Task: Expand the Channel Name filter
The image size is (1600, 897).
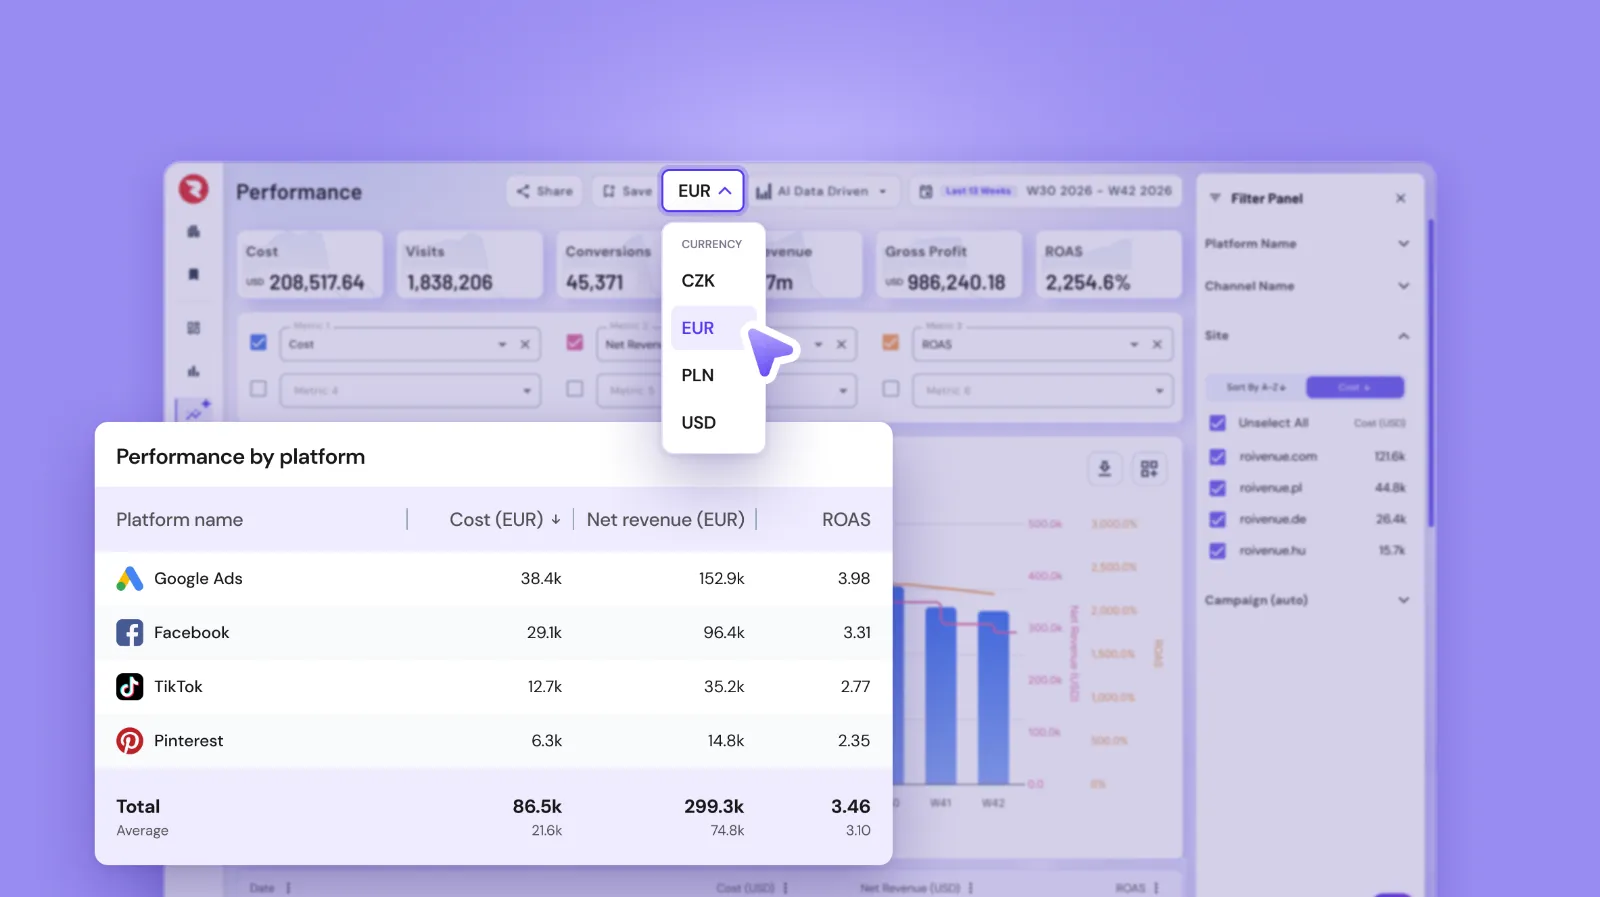Action: (1404, 286)
